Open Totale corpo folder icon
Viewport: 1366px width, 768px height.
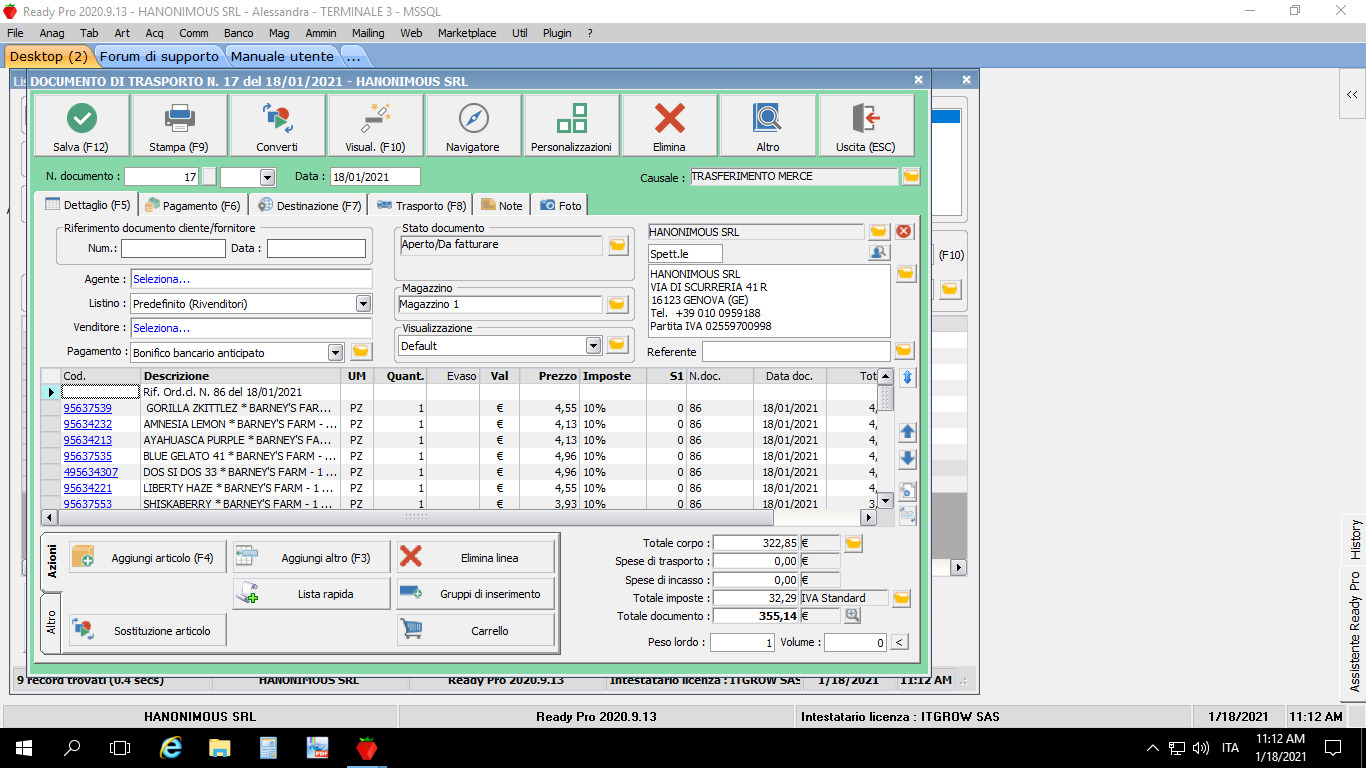tap(853, 543)
